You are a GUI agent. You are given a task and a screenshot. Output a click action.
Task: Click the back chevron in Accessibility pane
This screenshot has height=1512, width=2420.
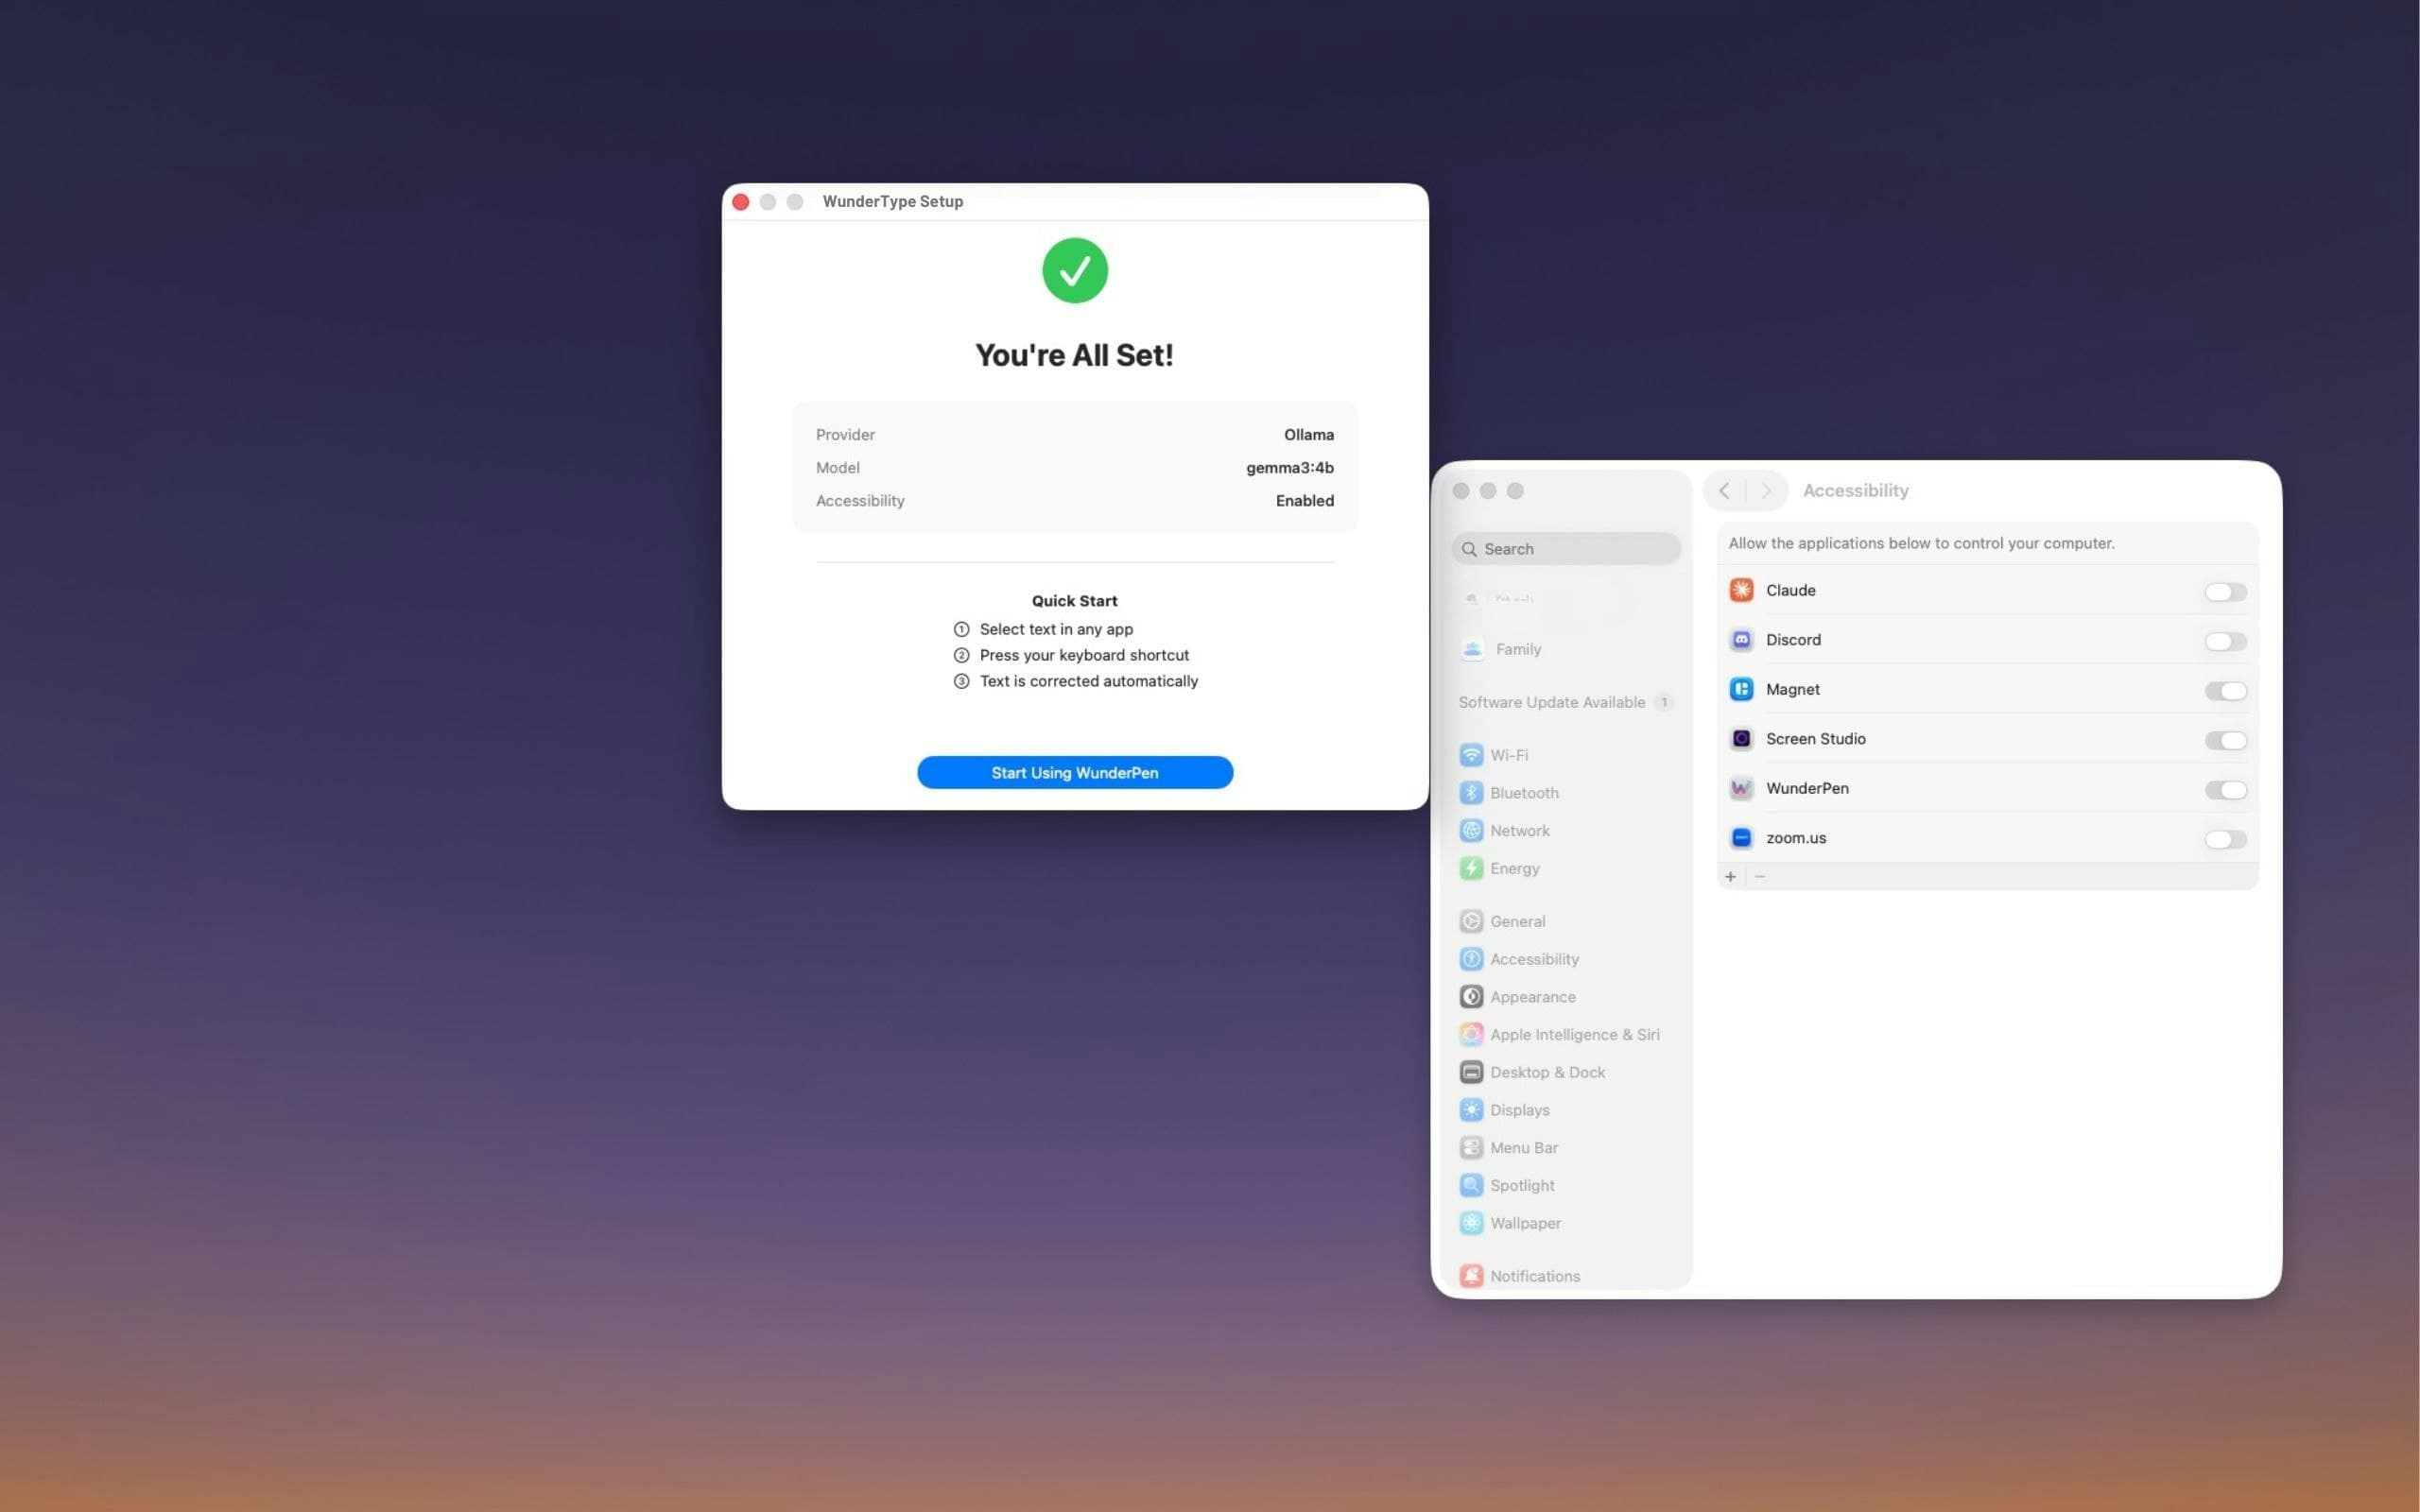click(x=1725, y=490)
